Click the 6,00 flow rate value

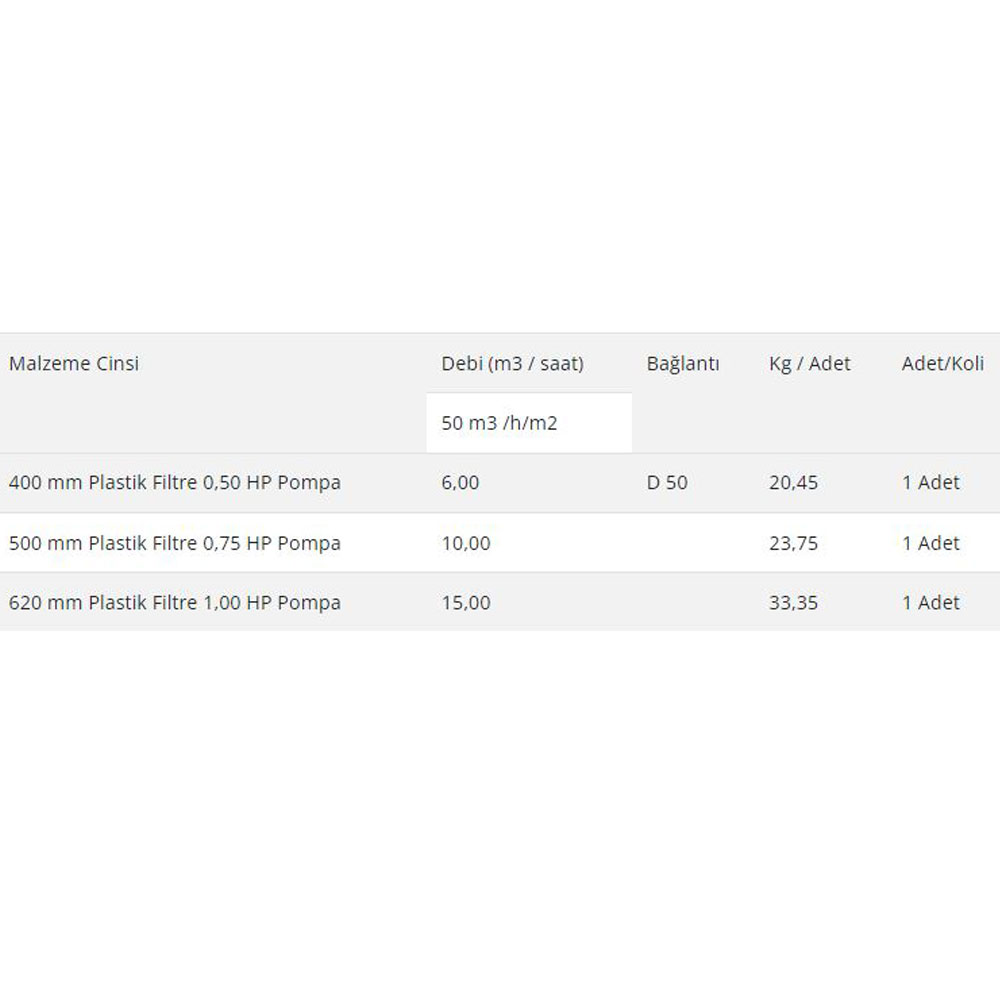pos(460,483)
